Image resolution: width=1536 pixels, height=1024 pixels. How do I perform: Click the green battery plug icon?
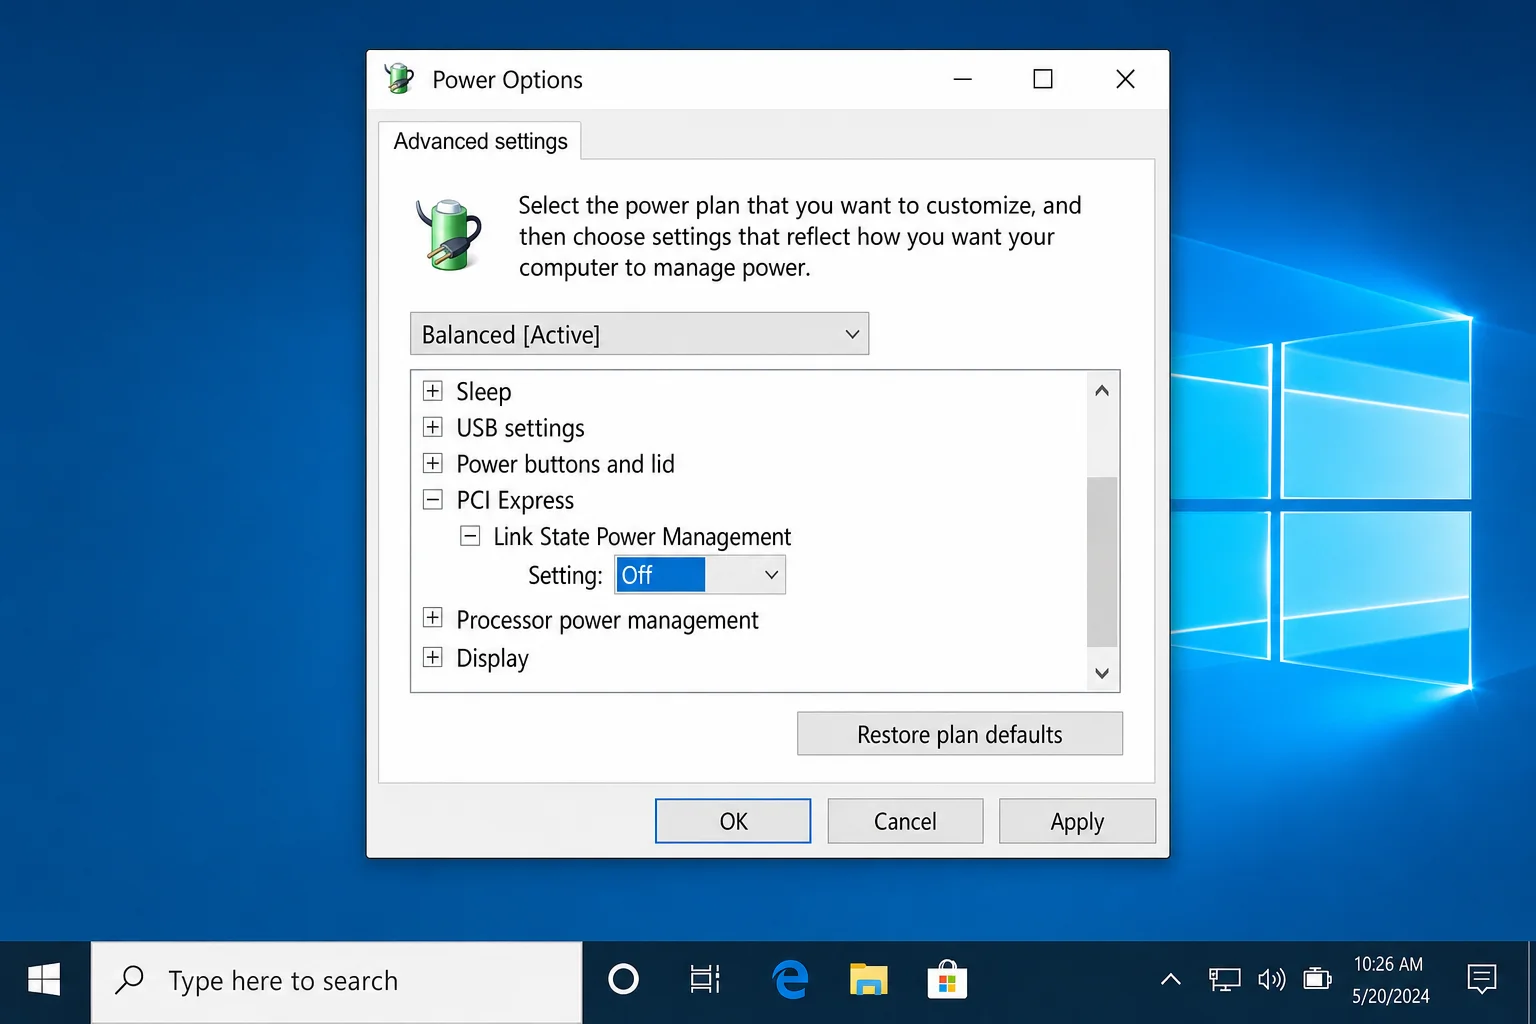(x=449, y=235)
